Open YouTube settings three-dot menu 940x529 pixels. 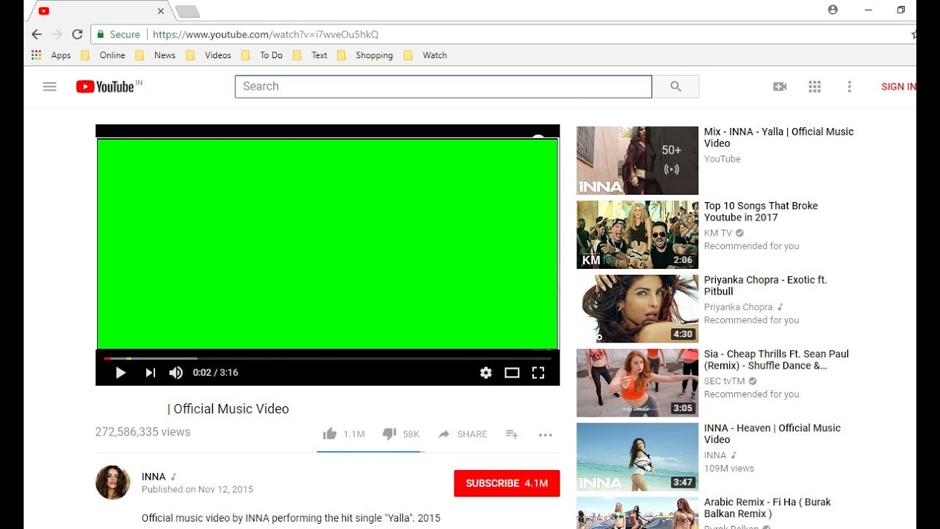(850, 87)
